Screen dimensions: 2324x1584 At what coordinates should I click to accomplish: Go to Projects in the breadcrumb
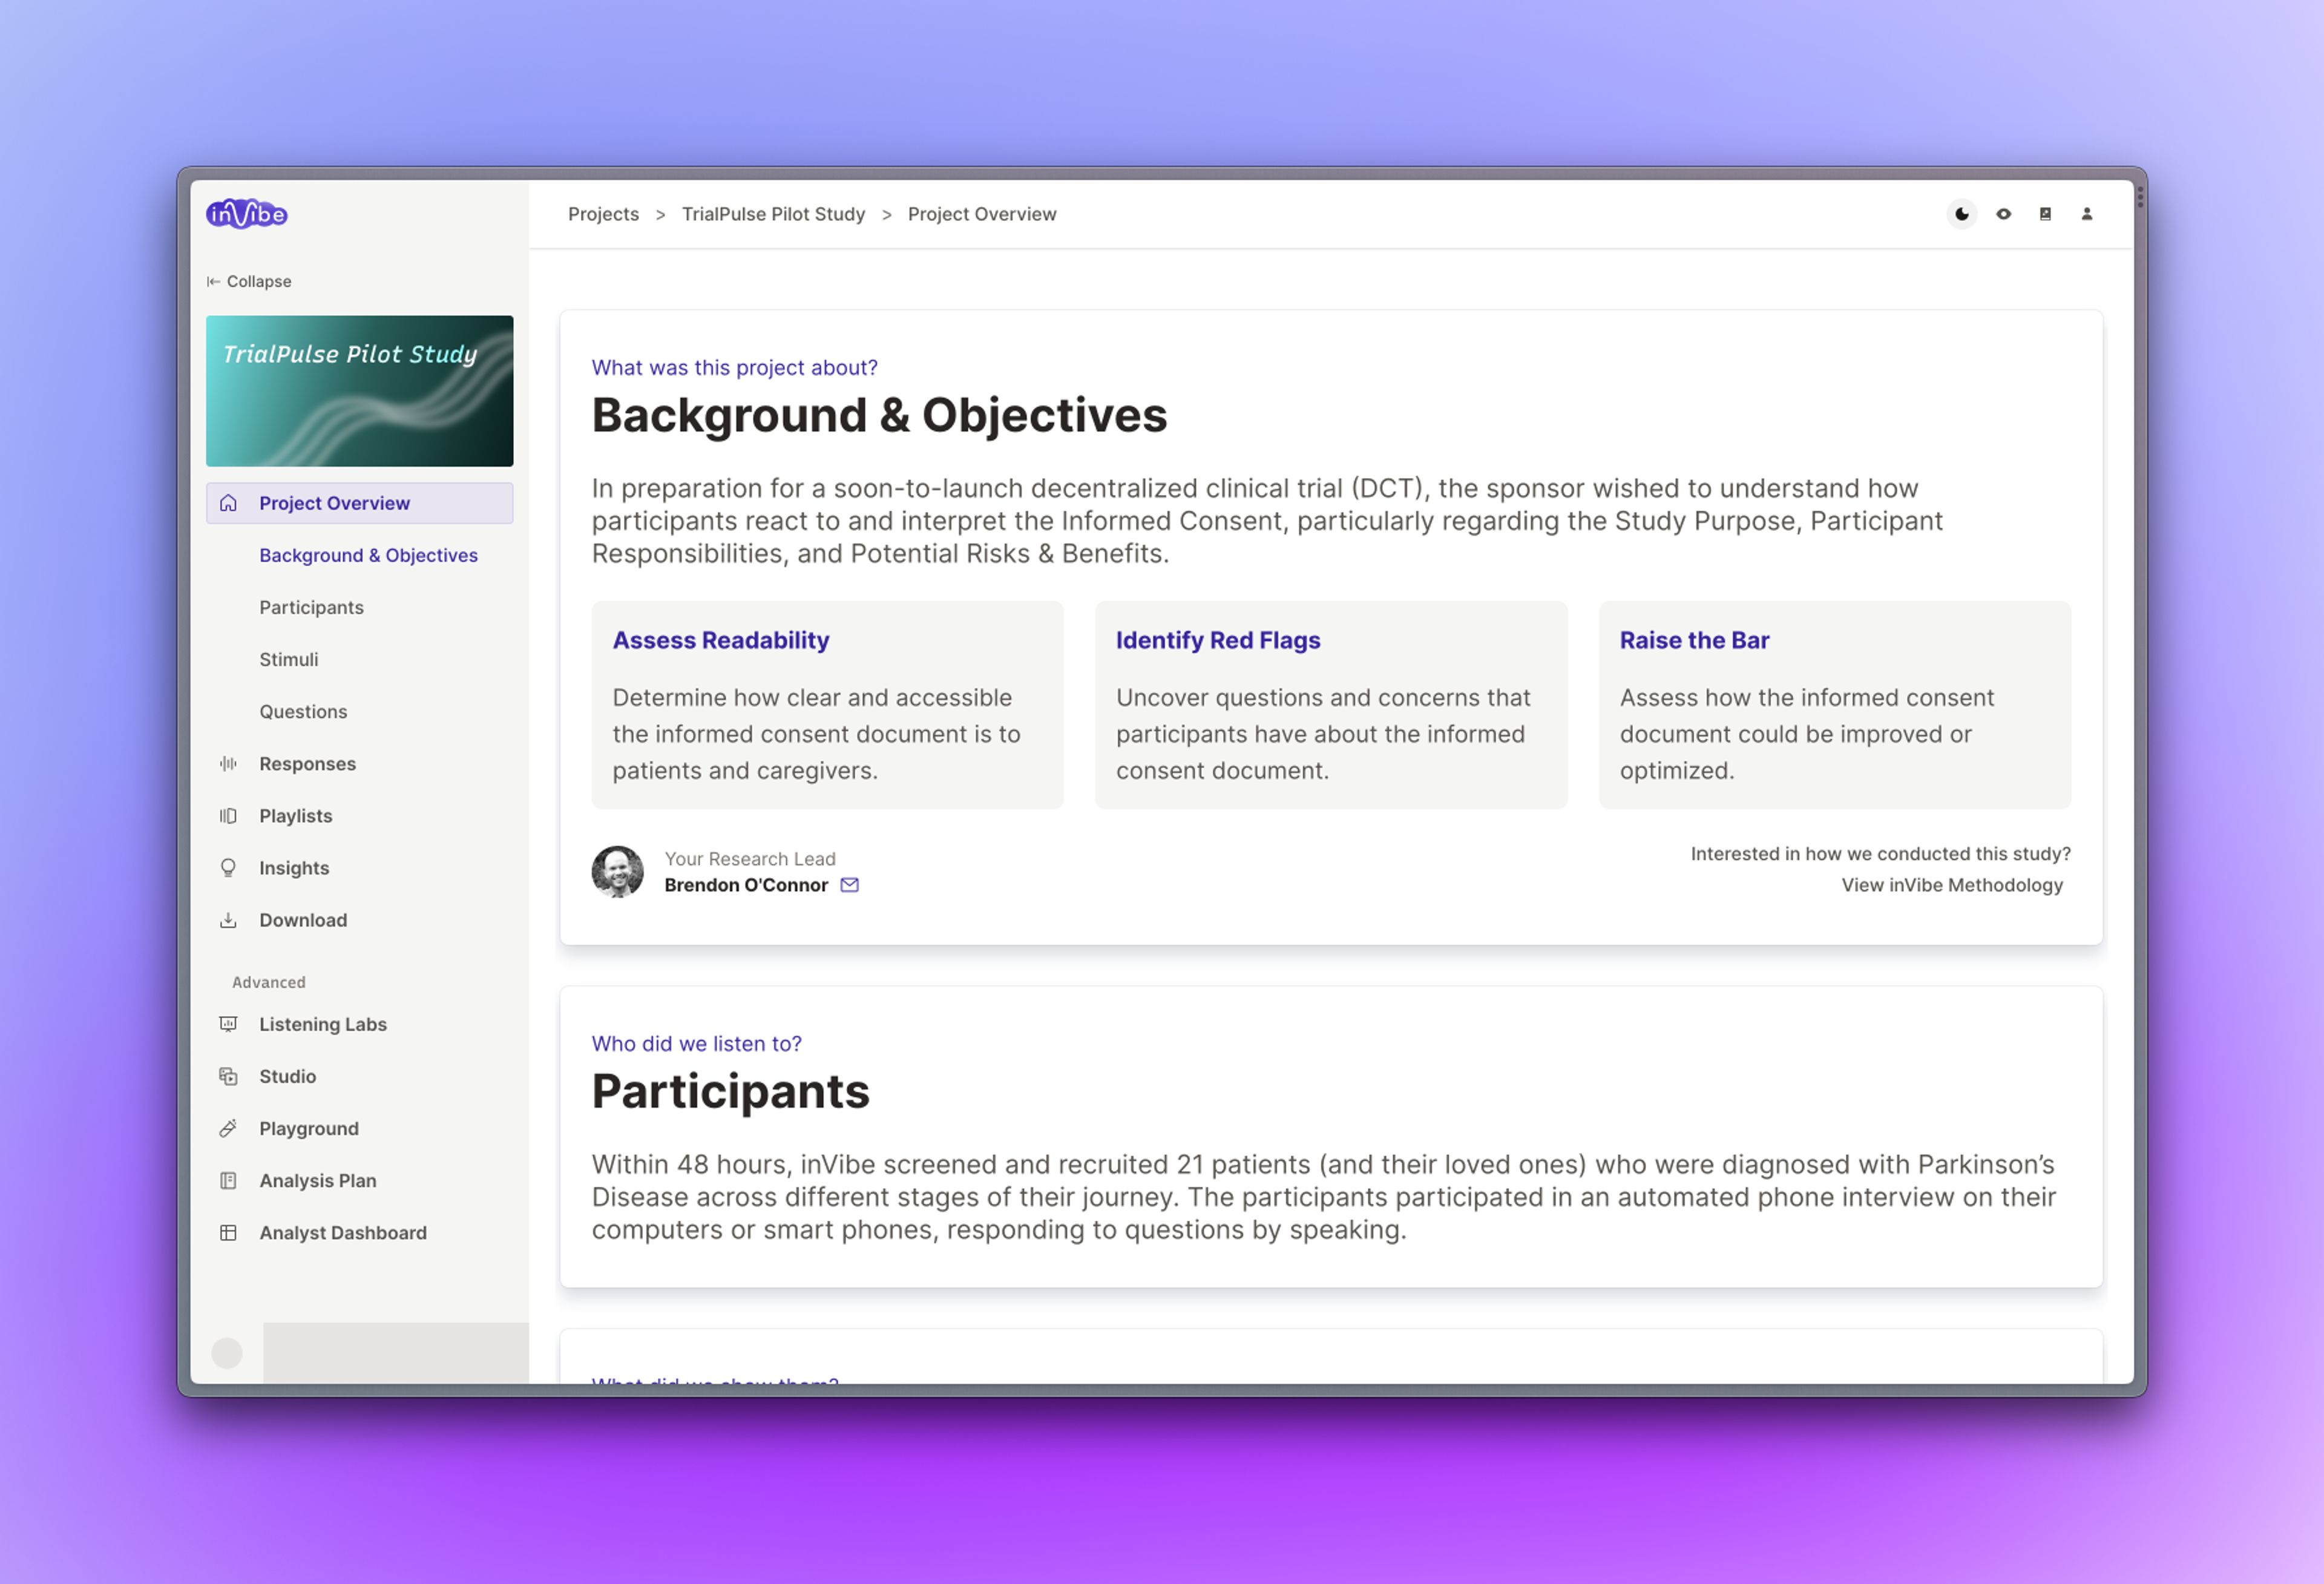(x=603, y=214)
